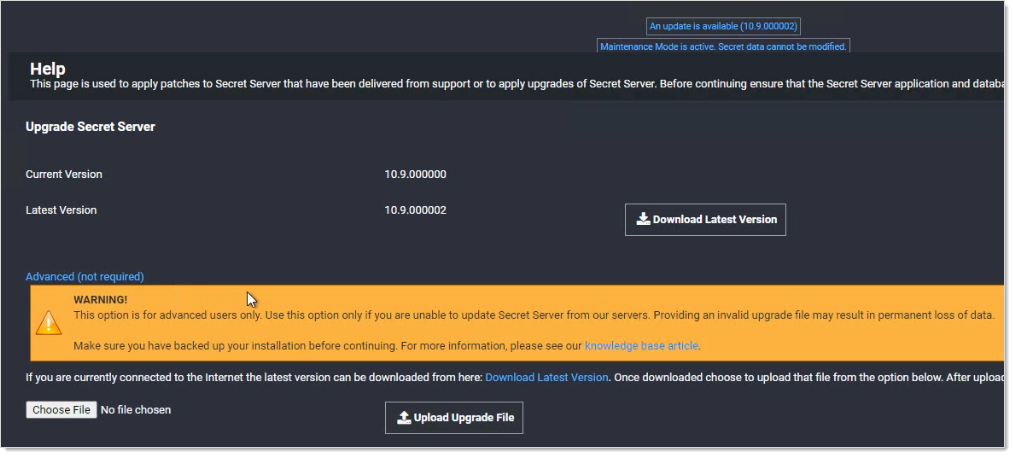Click the download icon on Download Latest Version
Image resolution: width=1013 pixels, height=456 pixels.
tap(643, 219)
